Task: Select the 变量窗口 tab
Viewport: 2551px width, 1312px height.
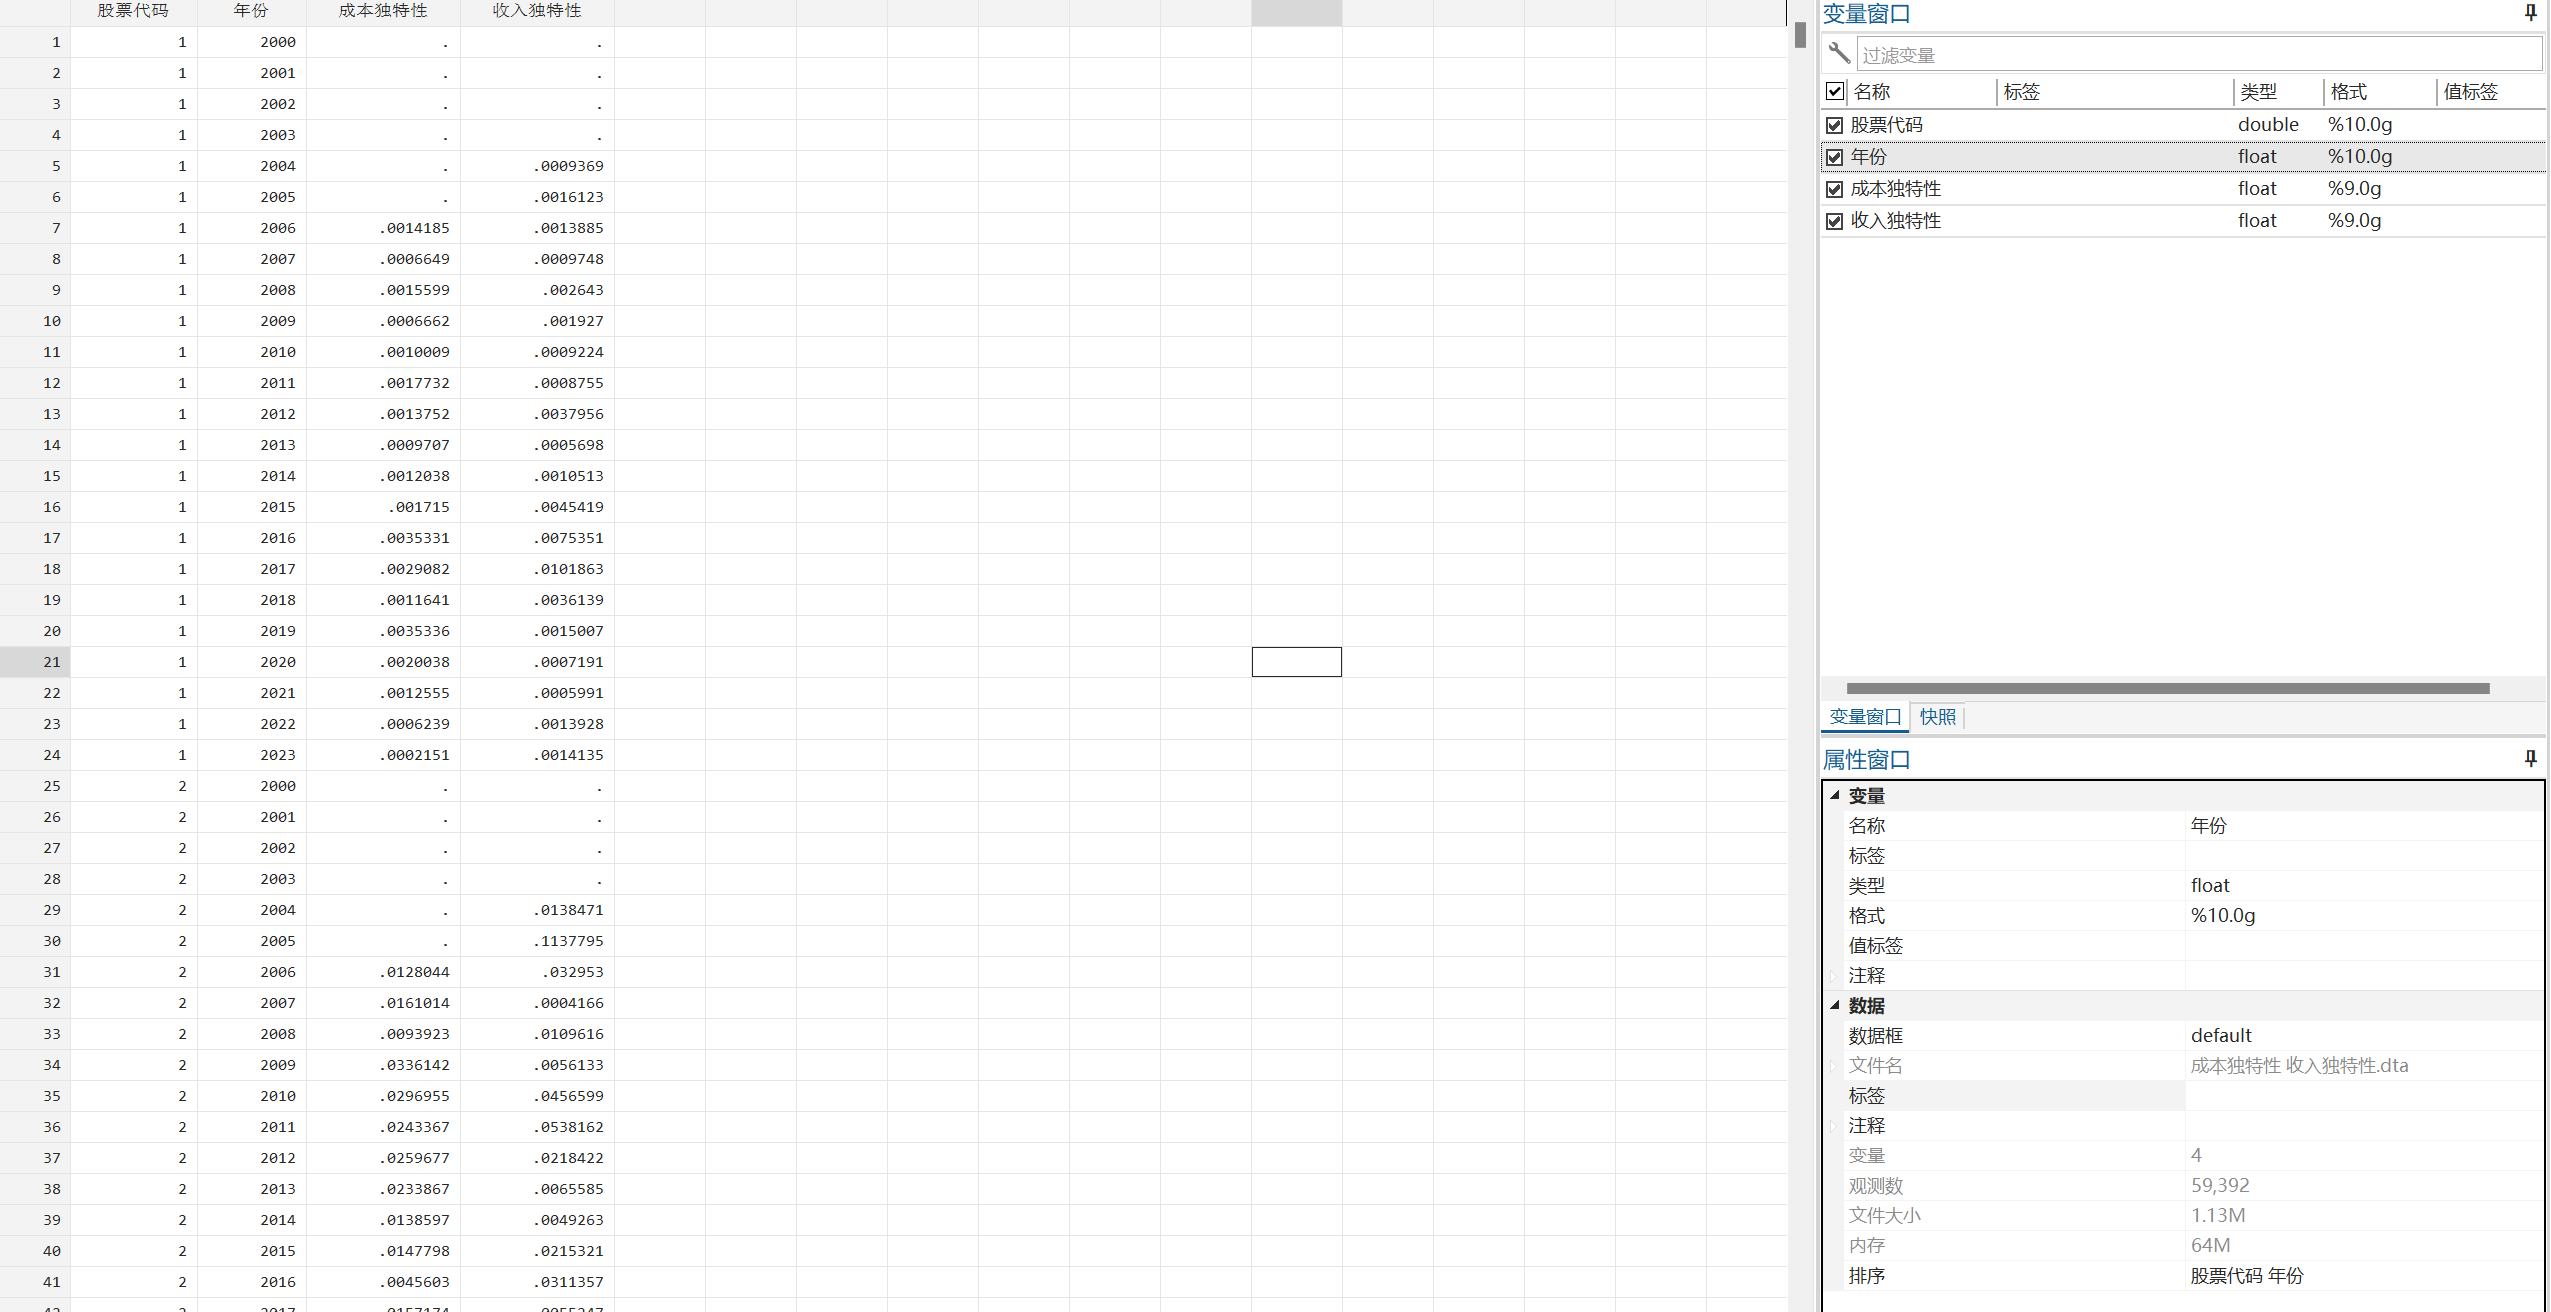Action: tap(1865, 717)
